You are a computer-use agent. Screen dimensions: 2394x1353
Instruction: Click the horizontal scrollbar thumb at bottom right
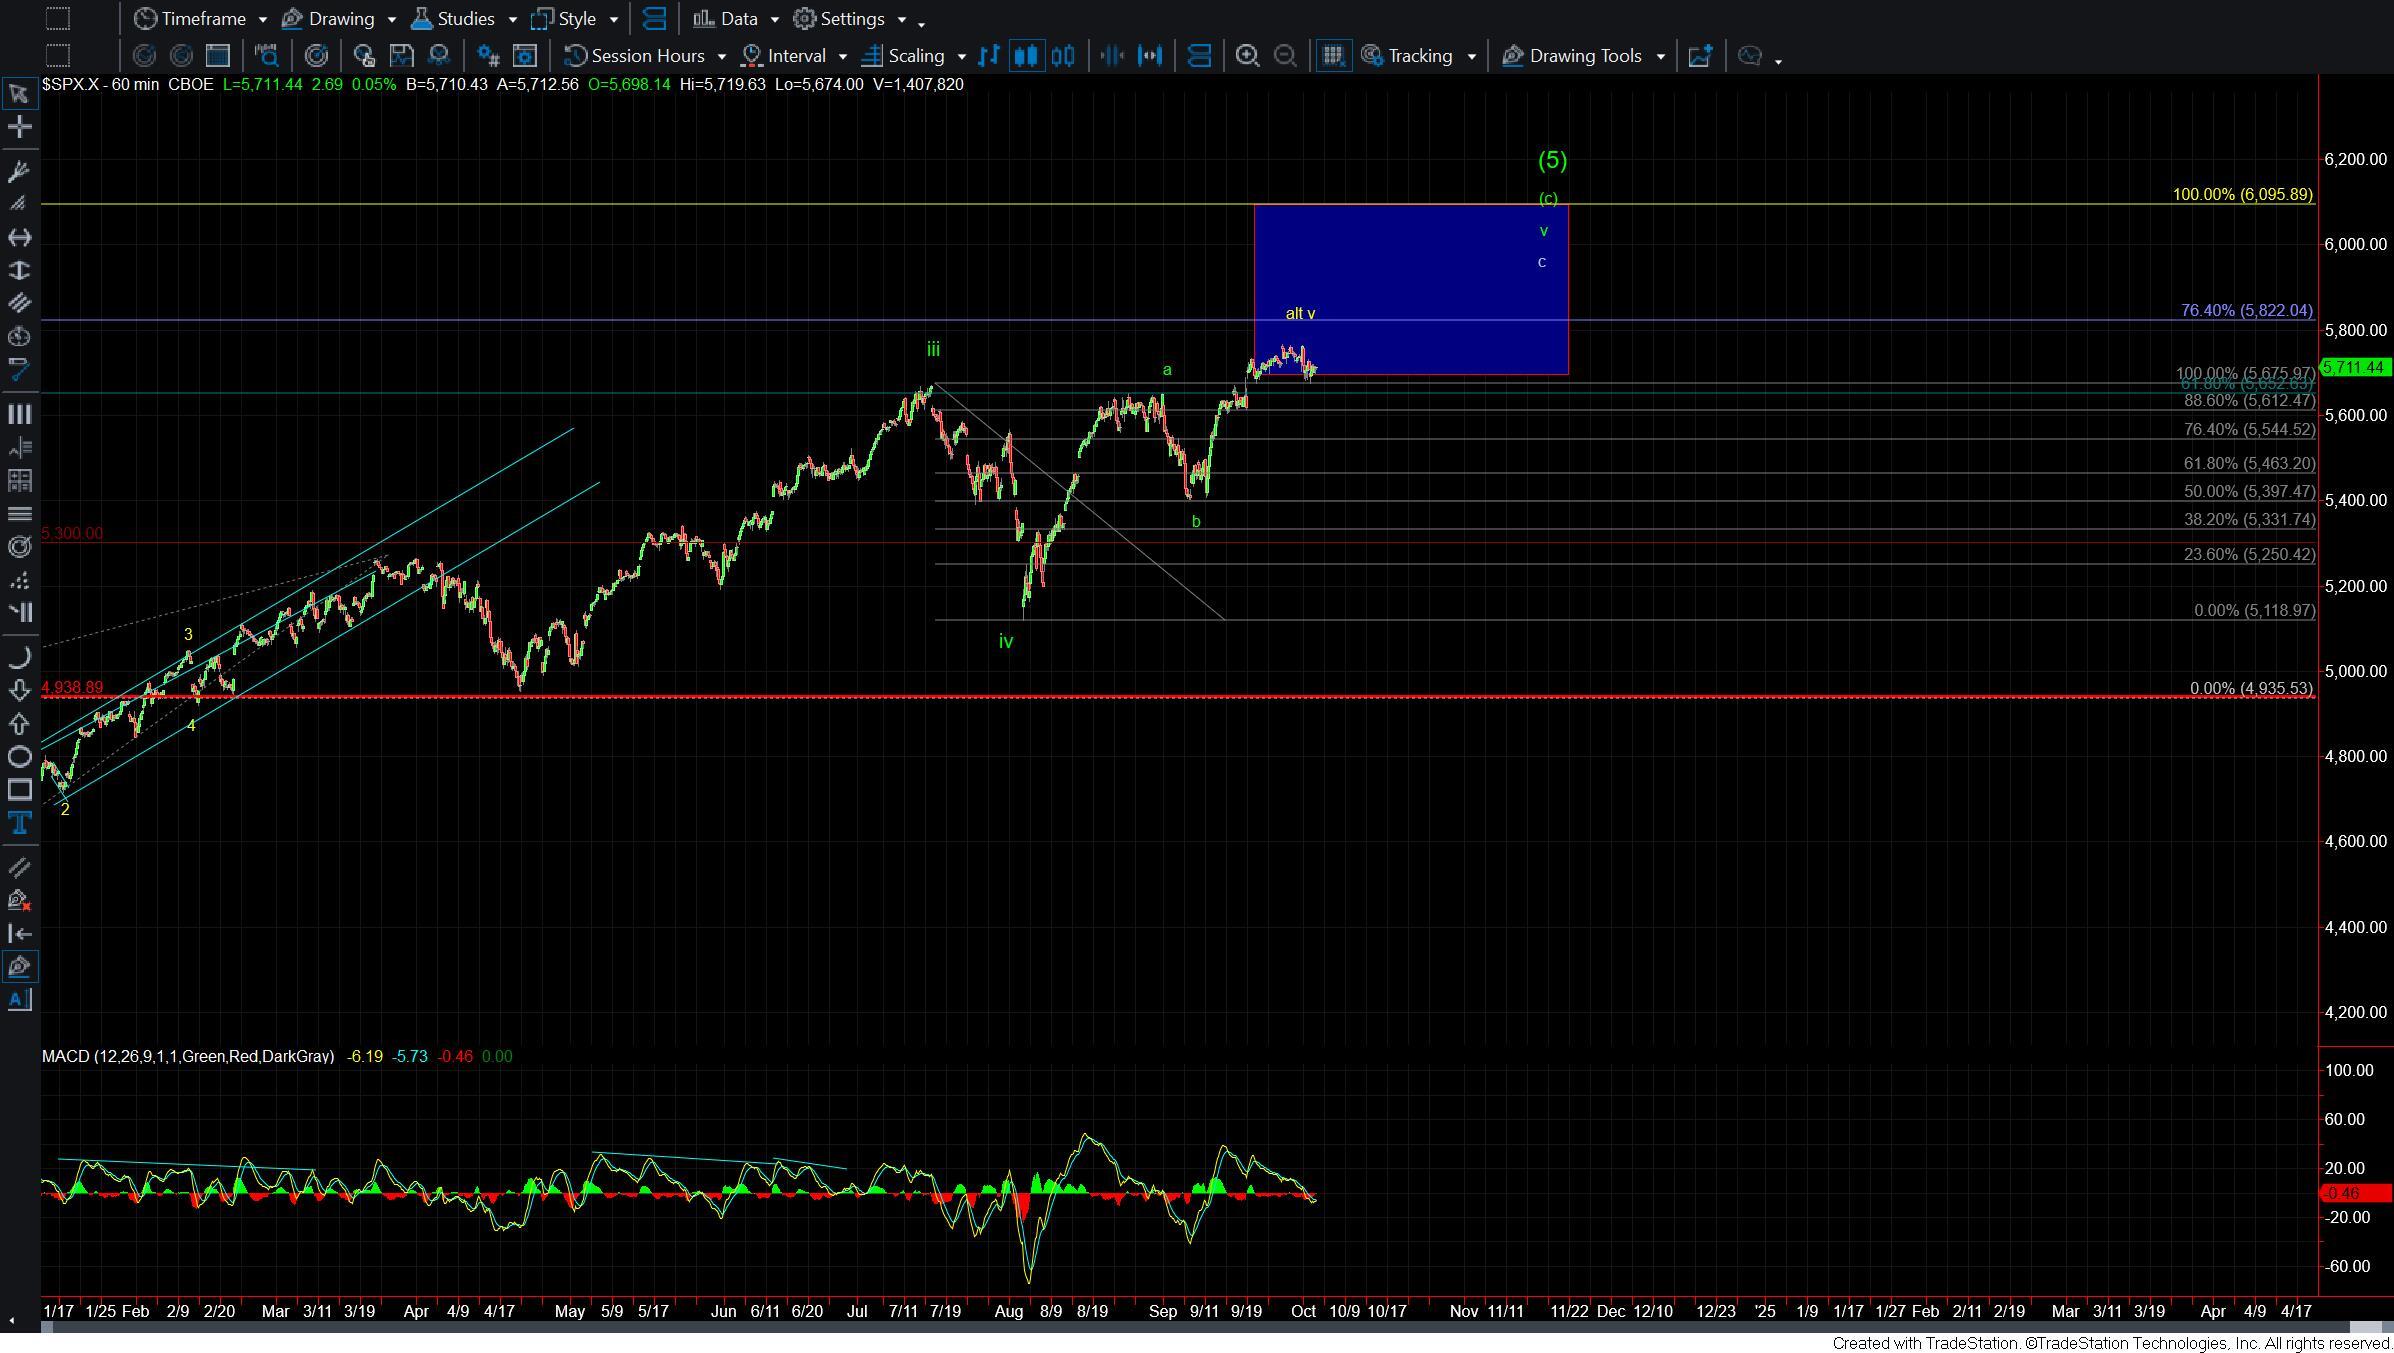pos(2364,1327)
